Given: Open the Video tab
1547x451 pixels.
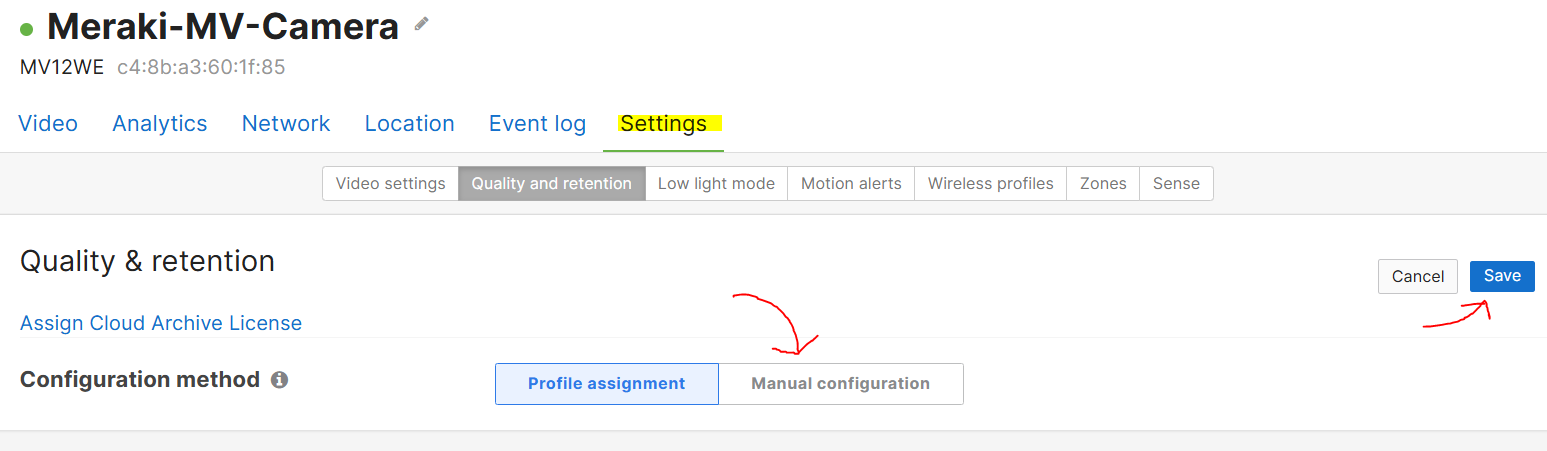Looking at the screenshot, I should [x=48, y=124].
